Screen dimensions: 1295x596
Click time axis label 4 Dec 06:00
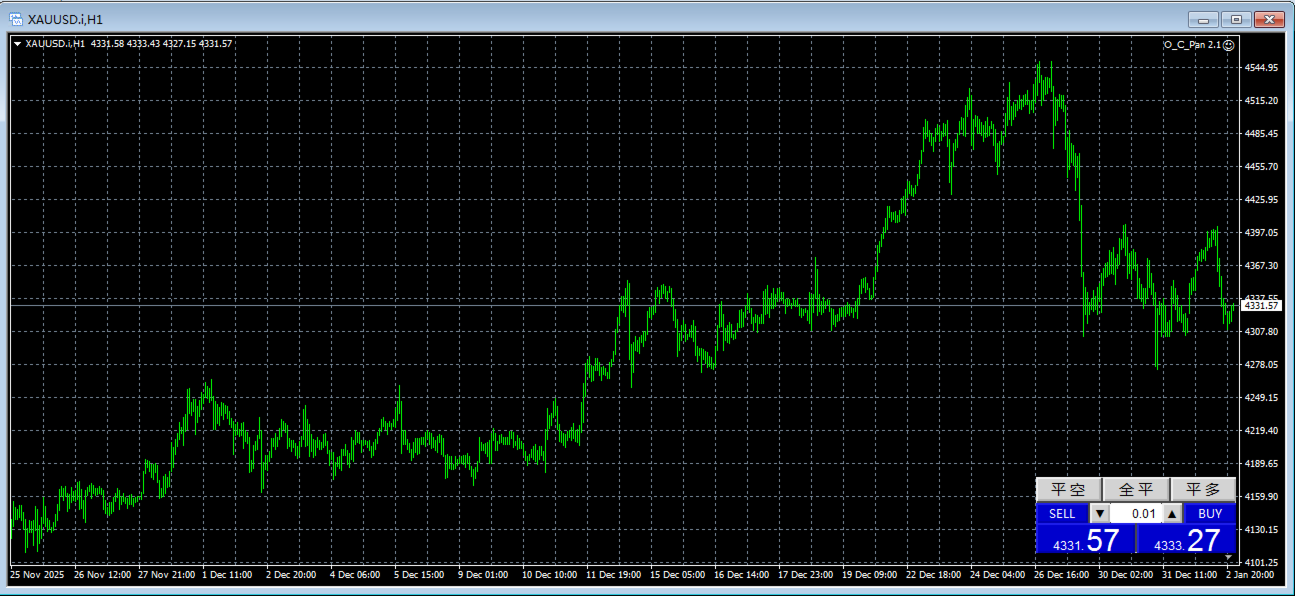click(x=355, y=575)
